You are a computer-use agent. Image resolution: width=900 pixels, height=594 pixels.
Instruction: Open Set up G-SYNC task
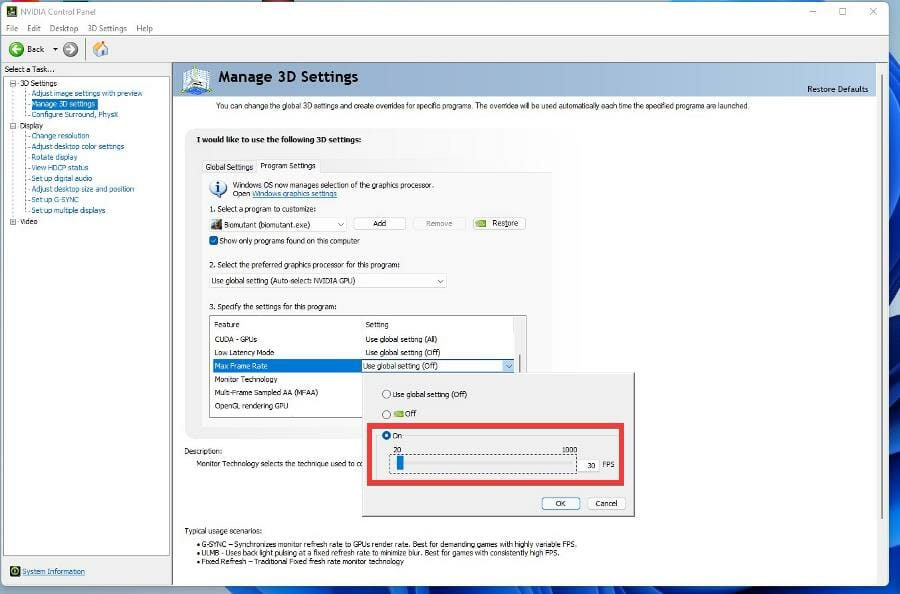55,200
